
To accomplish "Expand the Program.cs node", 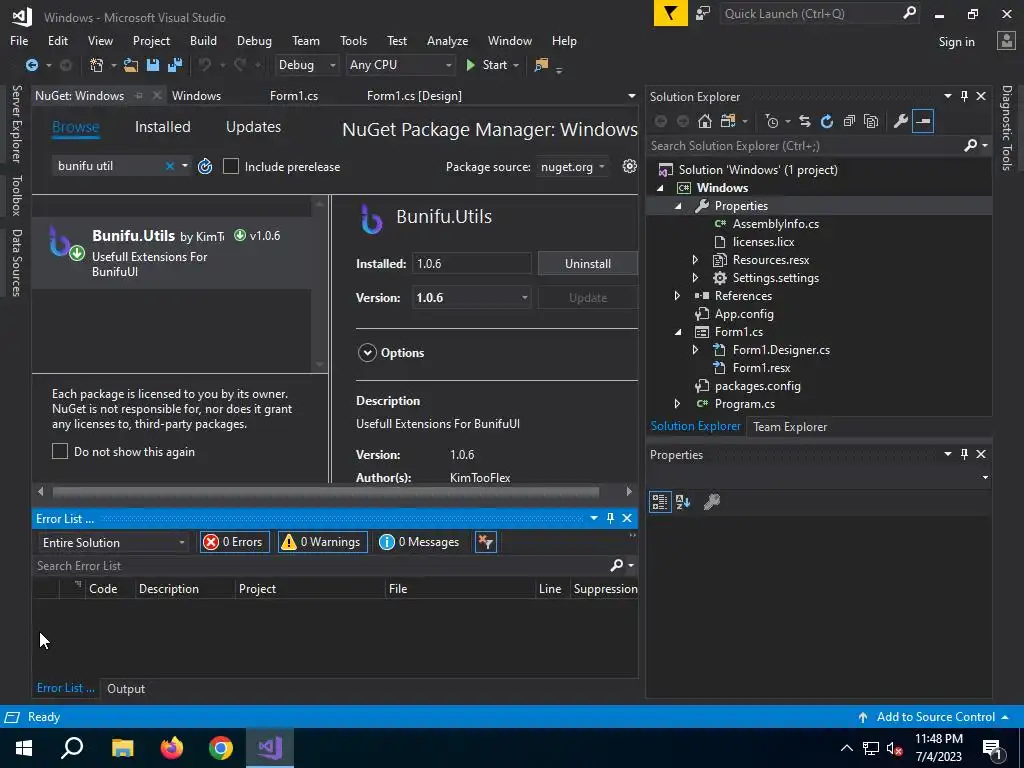I will [677, 404].
